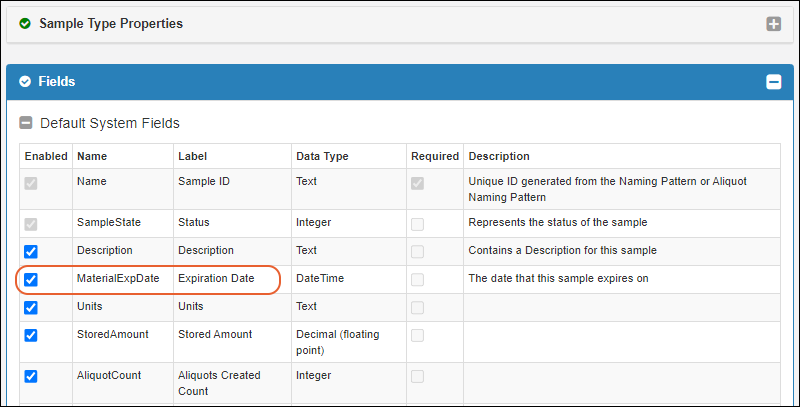Click the Data Type column header
Viewport: 800px width, 407px height.
coord(322,157)
